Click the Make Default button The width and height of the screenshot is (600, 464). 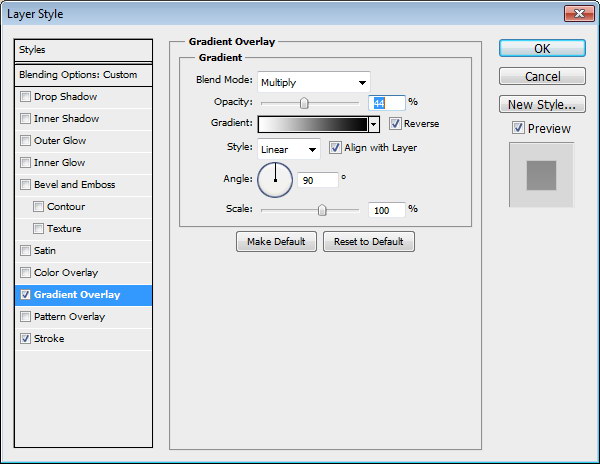[276, 241]
